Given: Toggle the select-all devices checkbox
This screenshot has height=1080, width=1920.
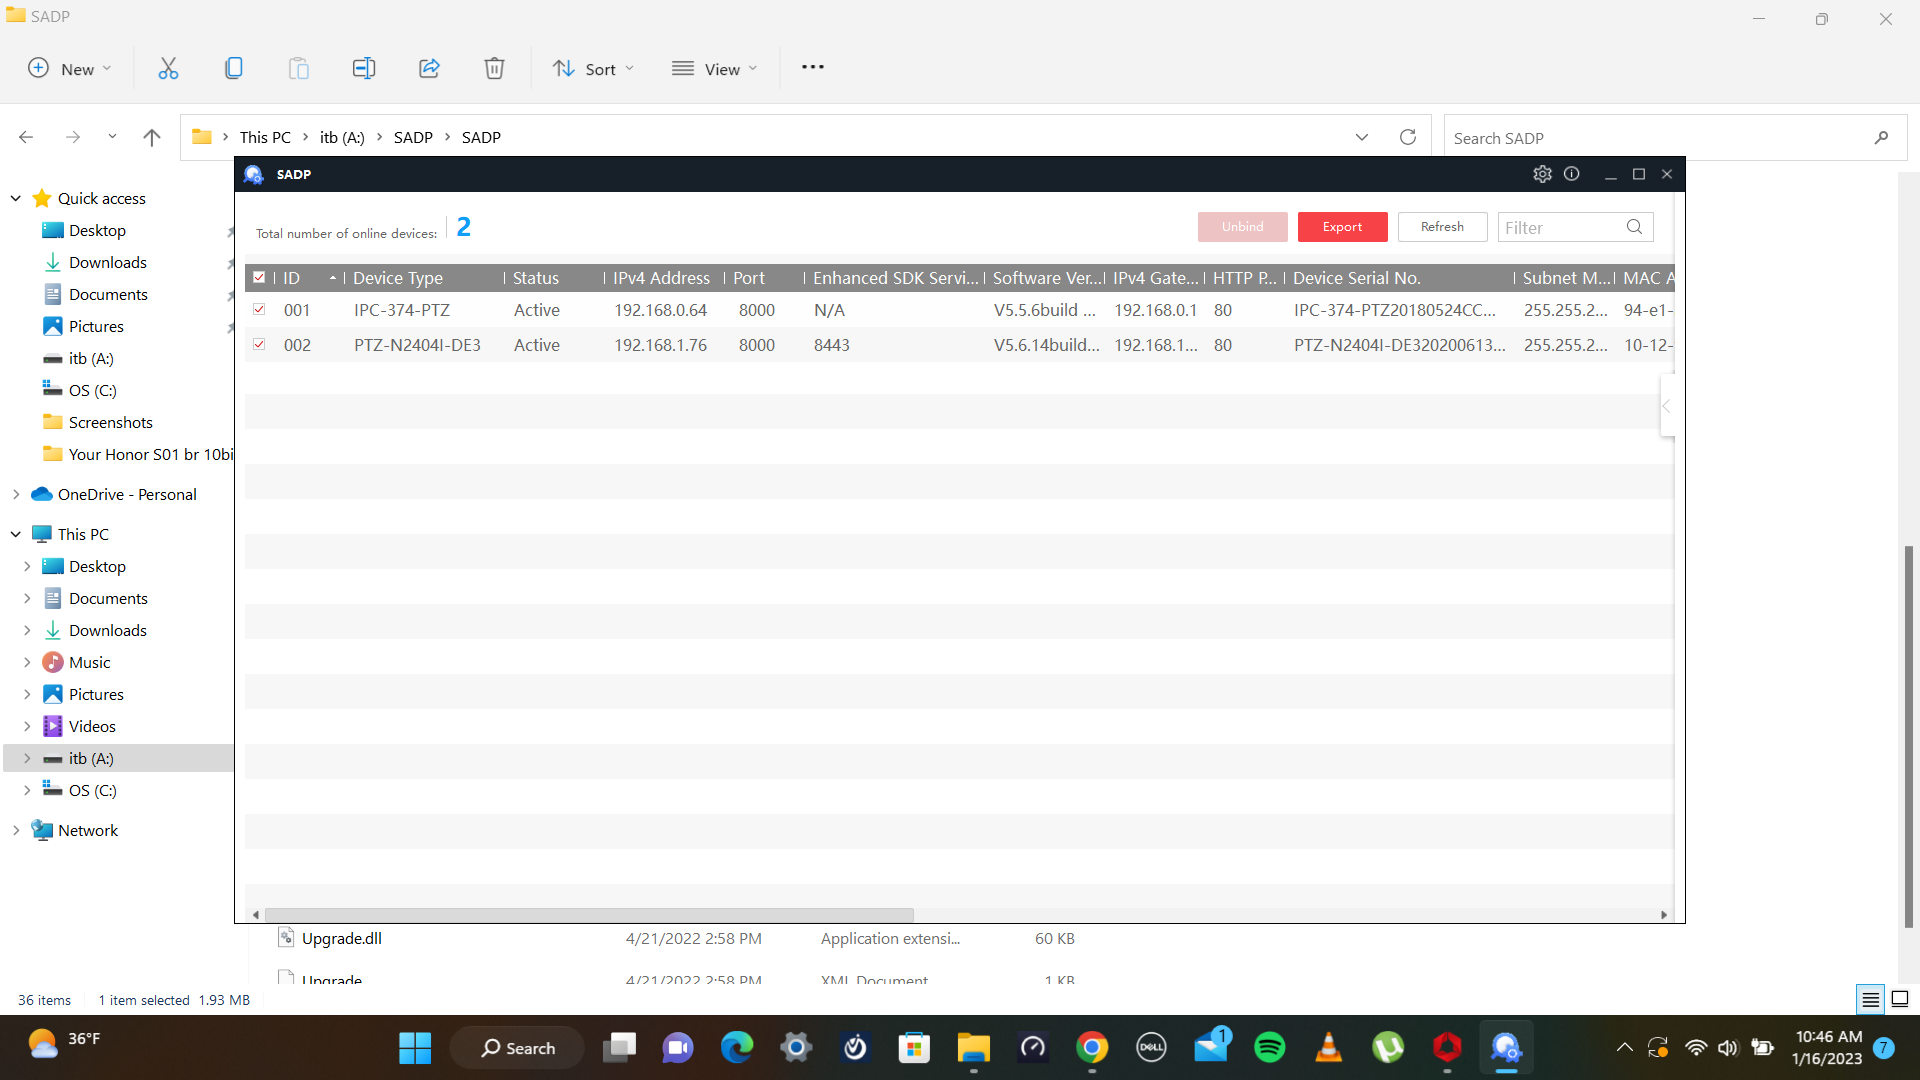Looking at the screenshot, I should [x=259, y=278].
